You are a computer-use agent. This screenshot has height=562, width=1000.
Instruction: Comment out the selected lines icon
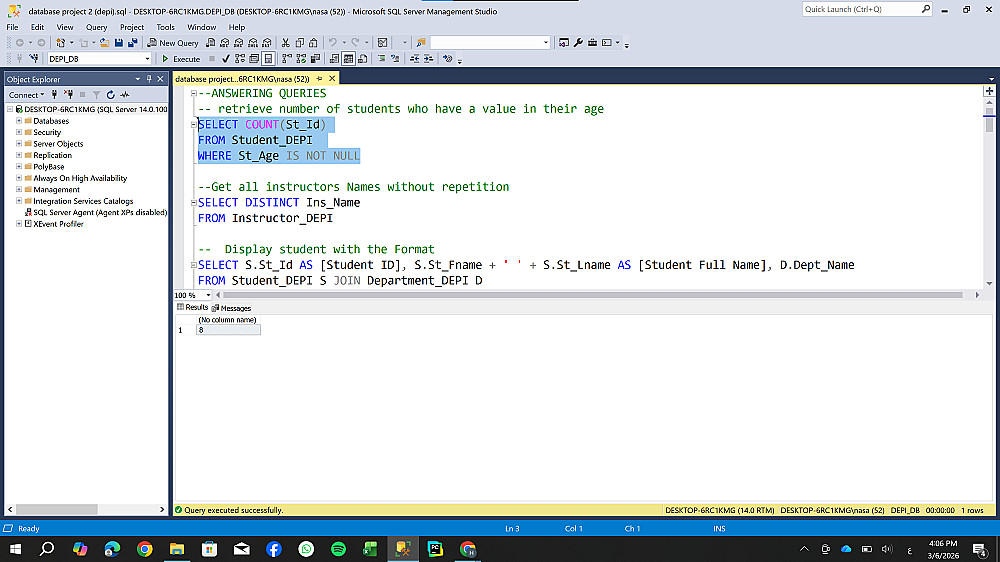pyautogui.click(x=381, y=59)
